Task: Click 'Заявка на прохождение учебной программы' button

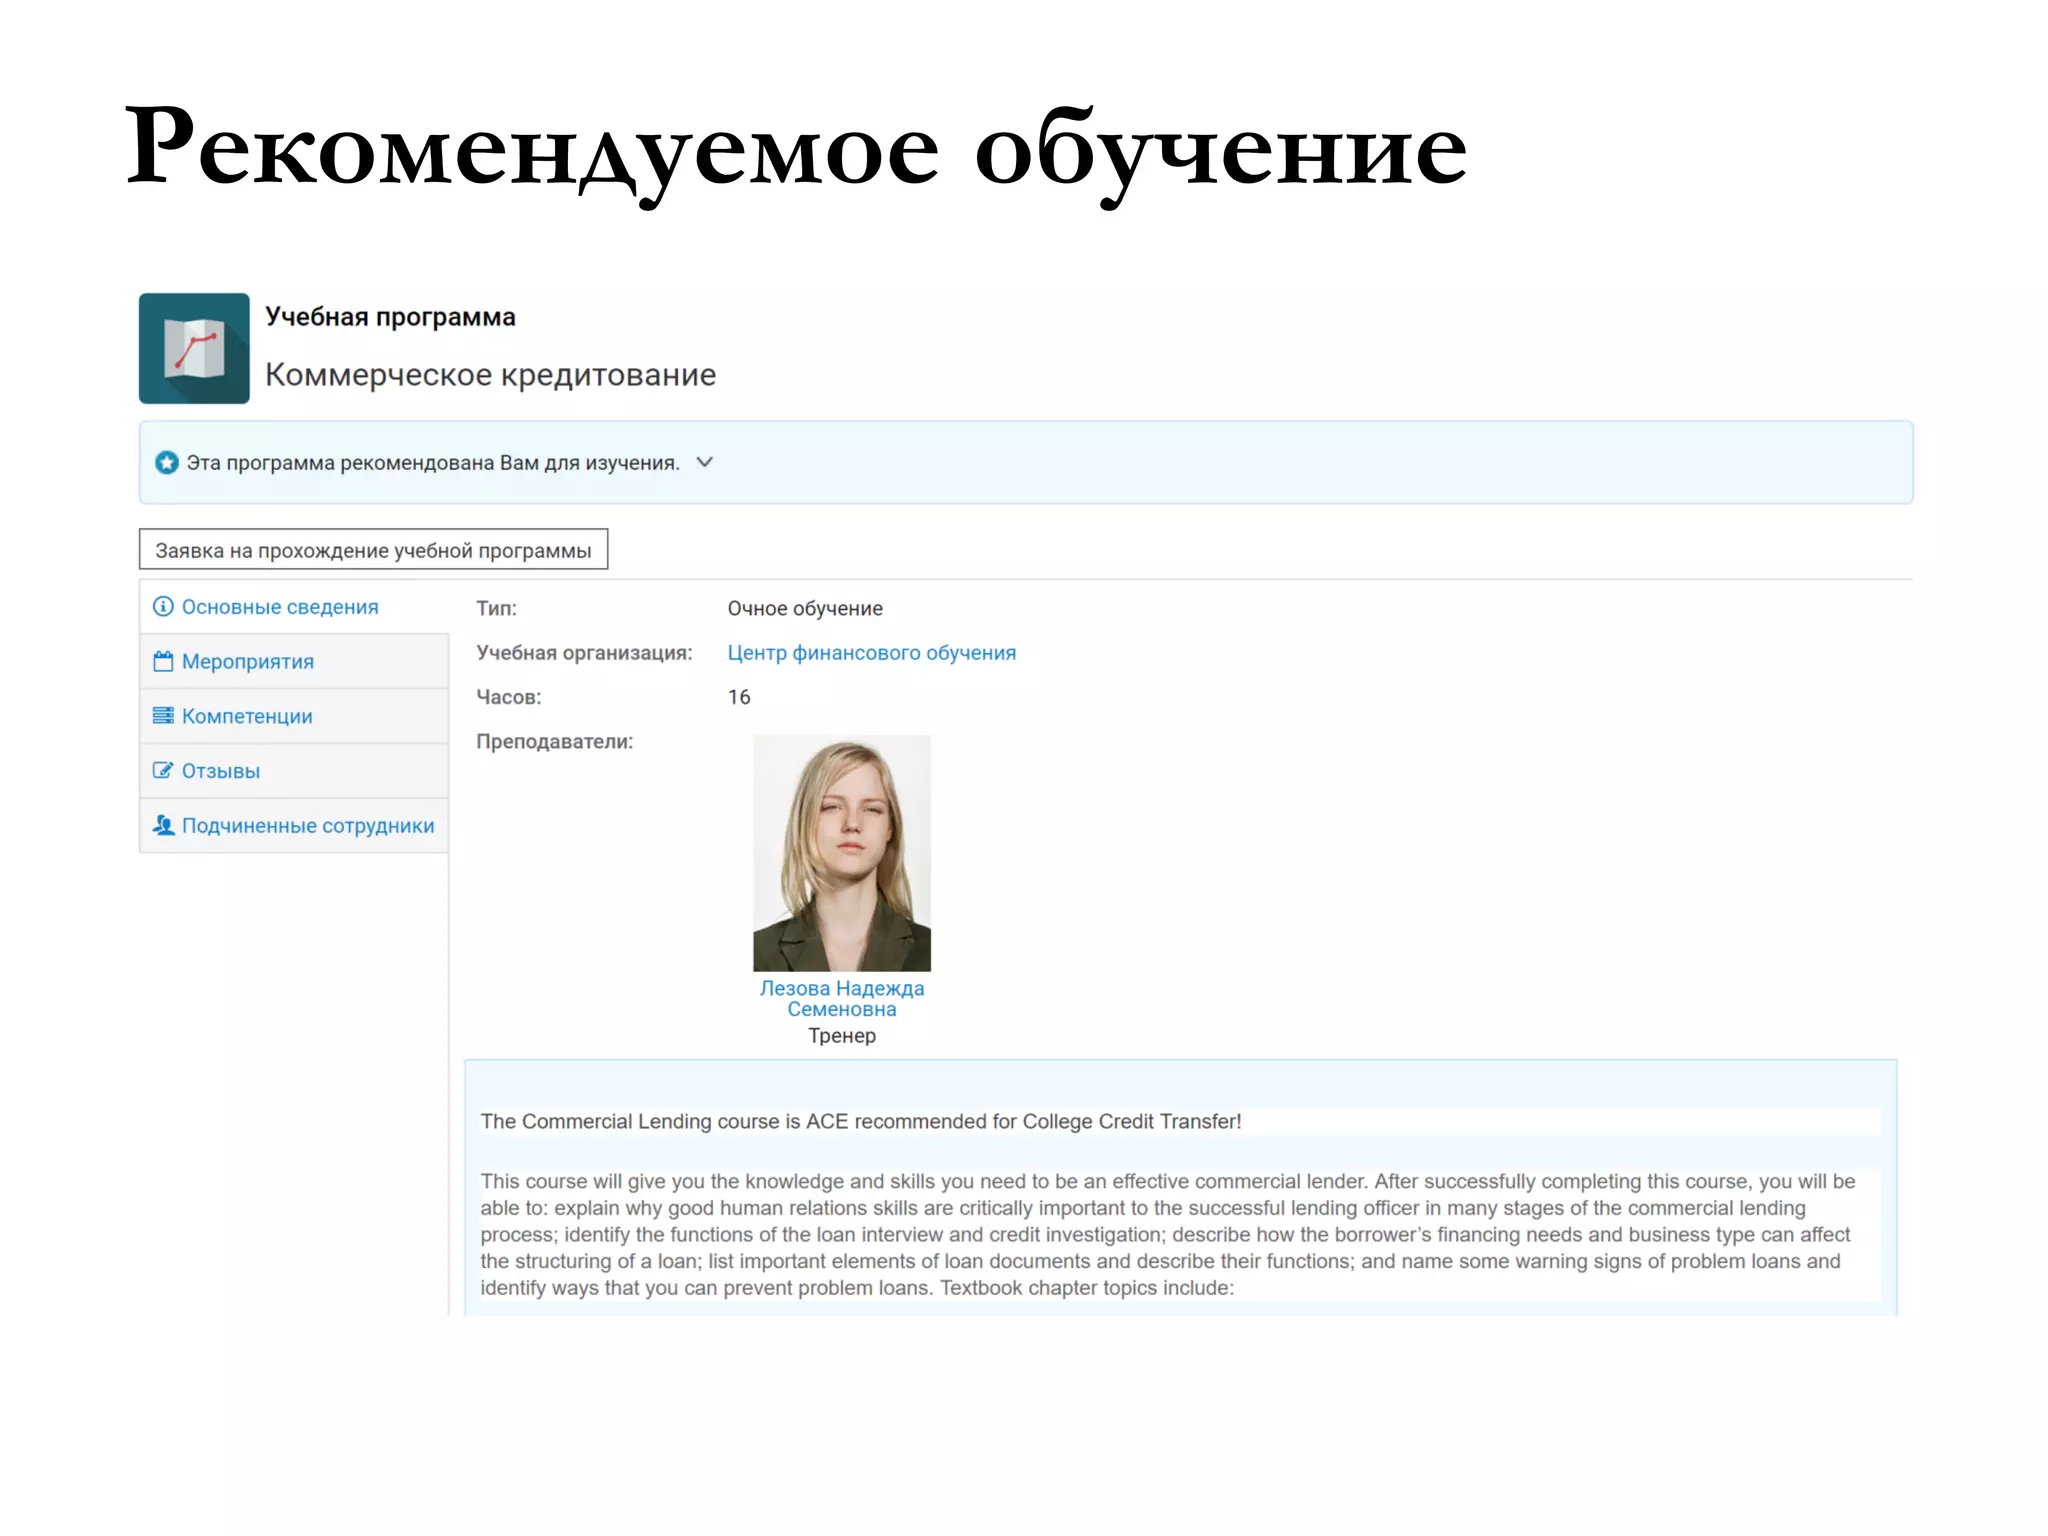Action: (x=373, y=550)
